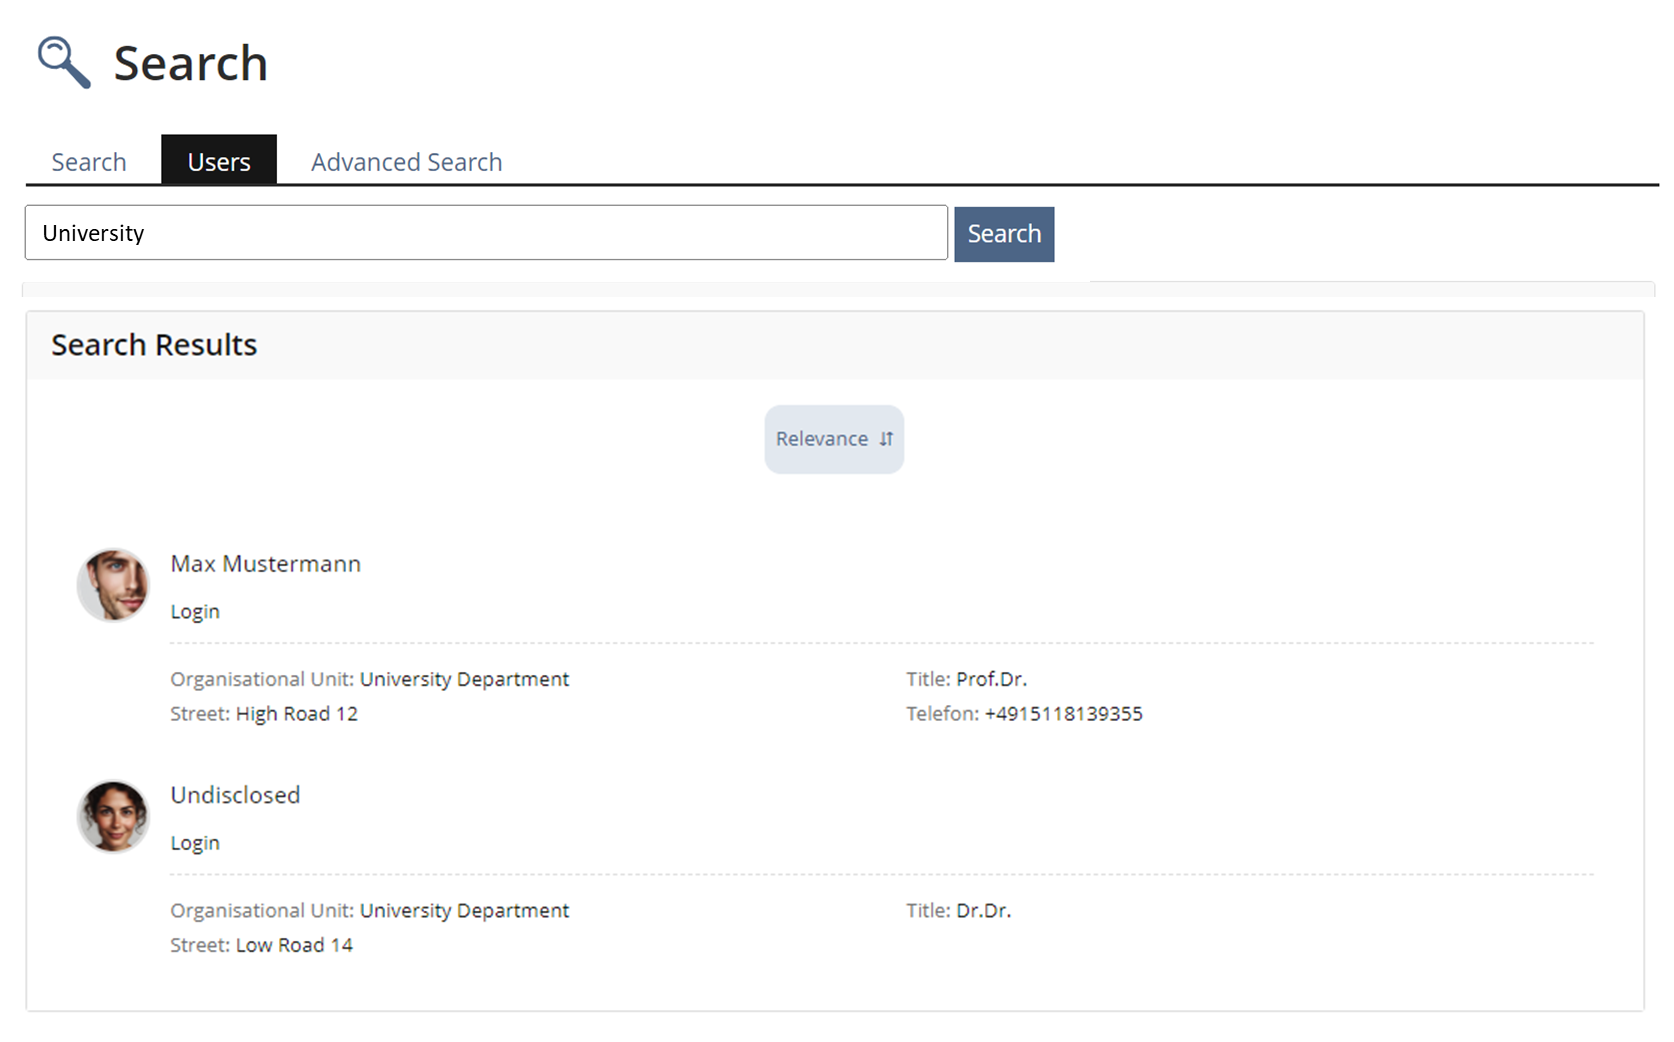Open the Undisclosed user's avatar
Viewport: 1674px width, 1042px height.
point(113,816)
